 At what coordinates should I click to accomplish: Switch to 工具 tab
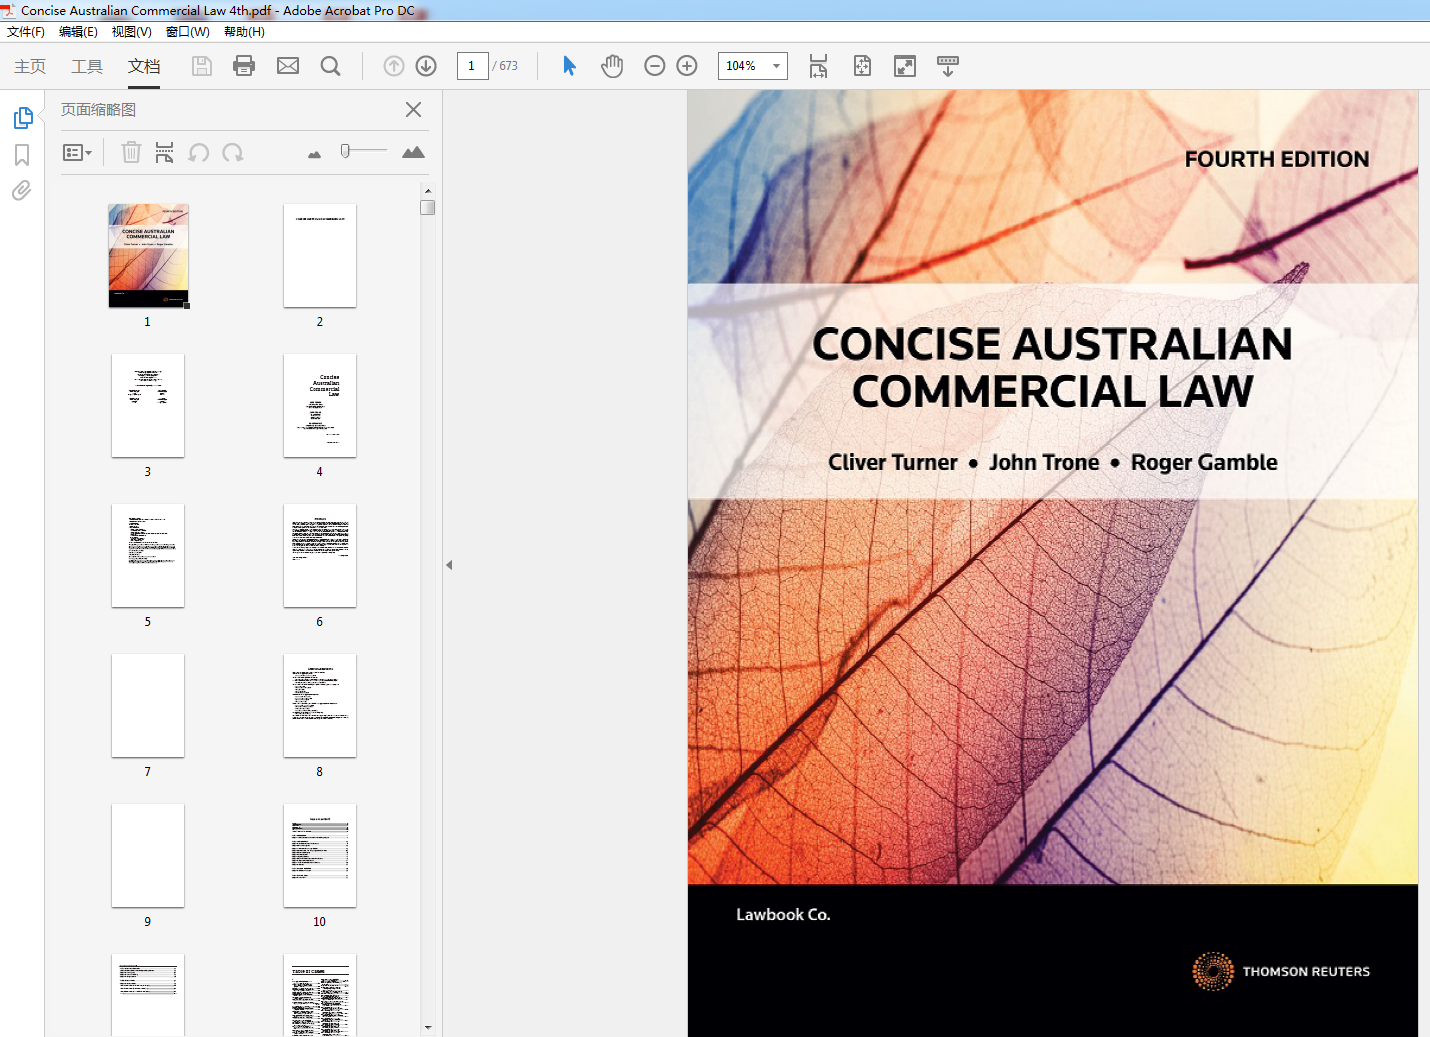point(87,66)
